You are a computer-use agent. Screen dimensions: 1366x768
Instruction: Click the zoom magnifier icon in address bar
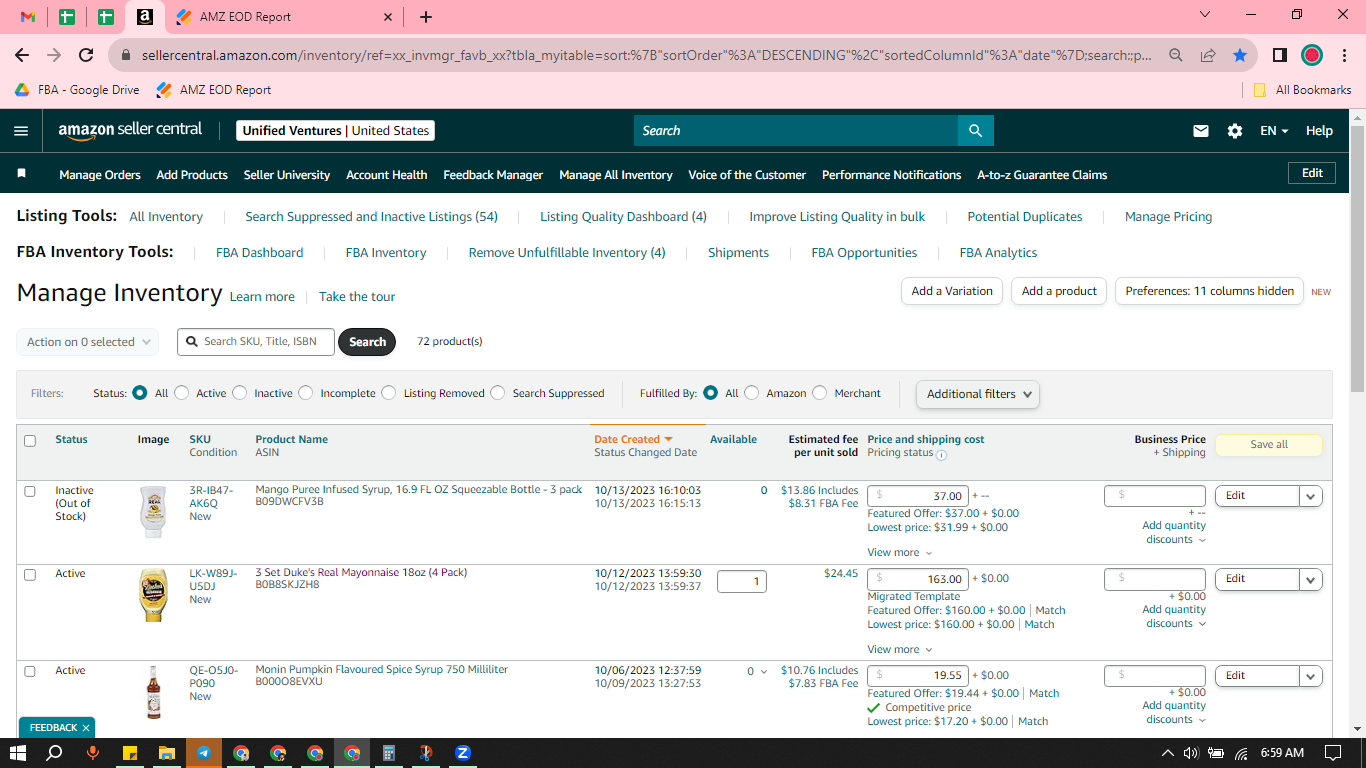[1176, 55]
